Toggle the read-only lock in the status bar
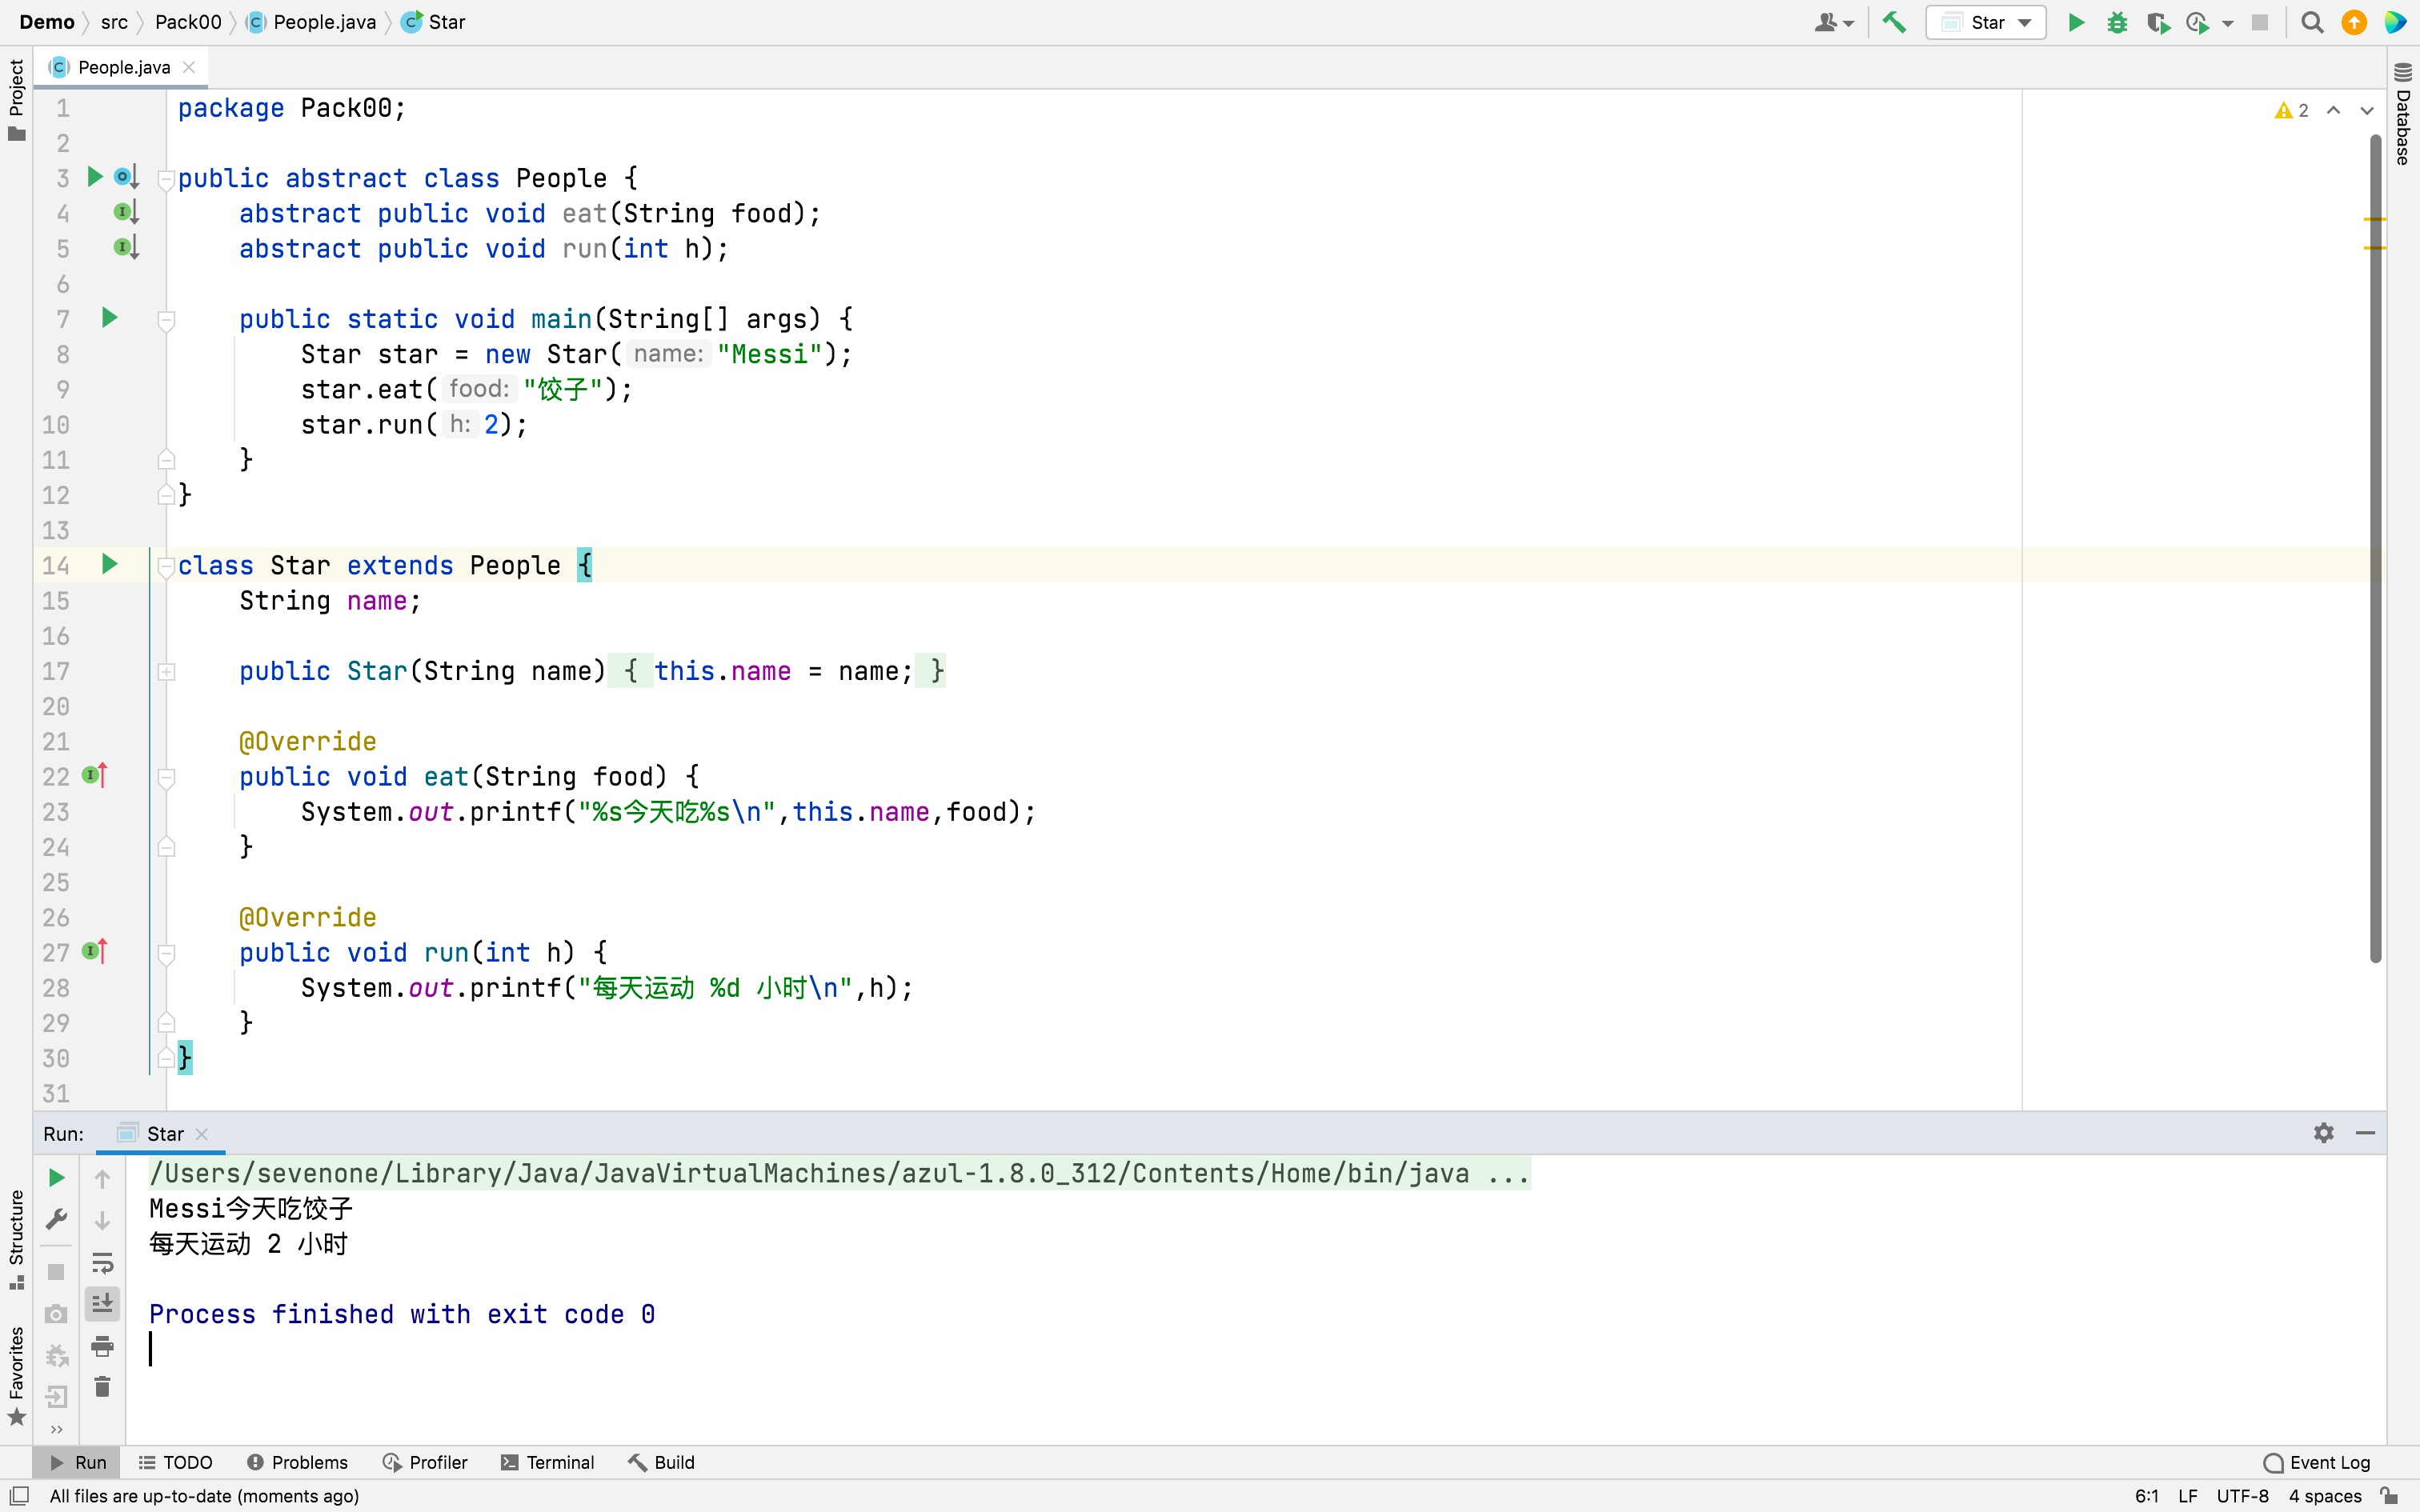Image resolution: width=2420 pixels, height=1512 pixels. [x=2389, y=1496]
